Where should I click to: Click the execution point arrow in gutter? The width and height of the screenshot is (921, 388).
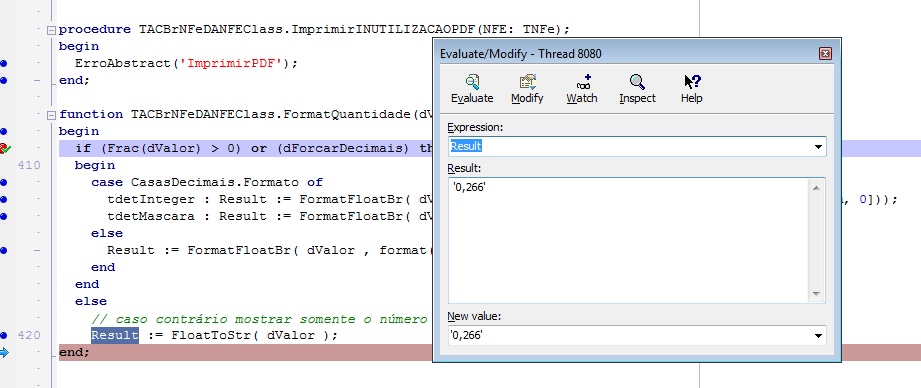(x=5, y=353)
